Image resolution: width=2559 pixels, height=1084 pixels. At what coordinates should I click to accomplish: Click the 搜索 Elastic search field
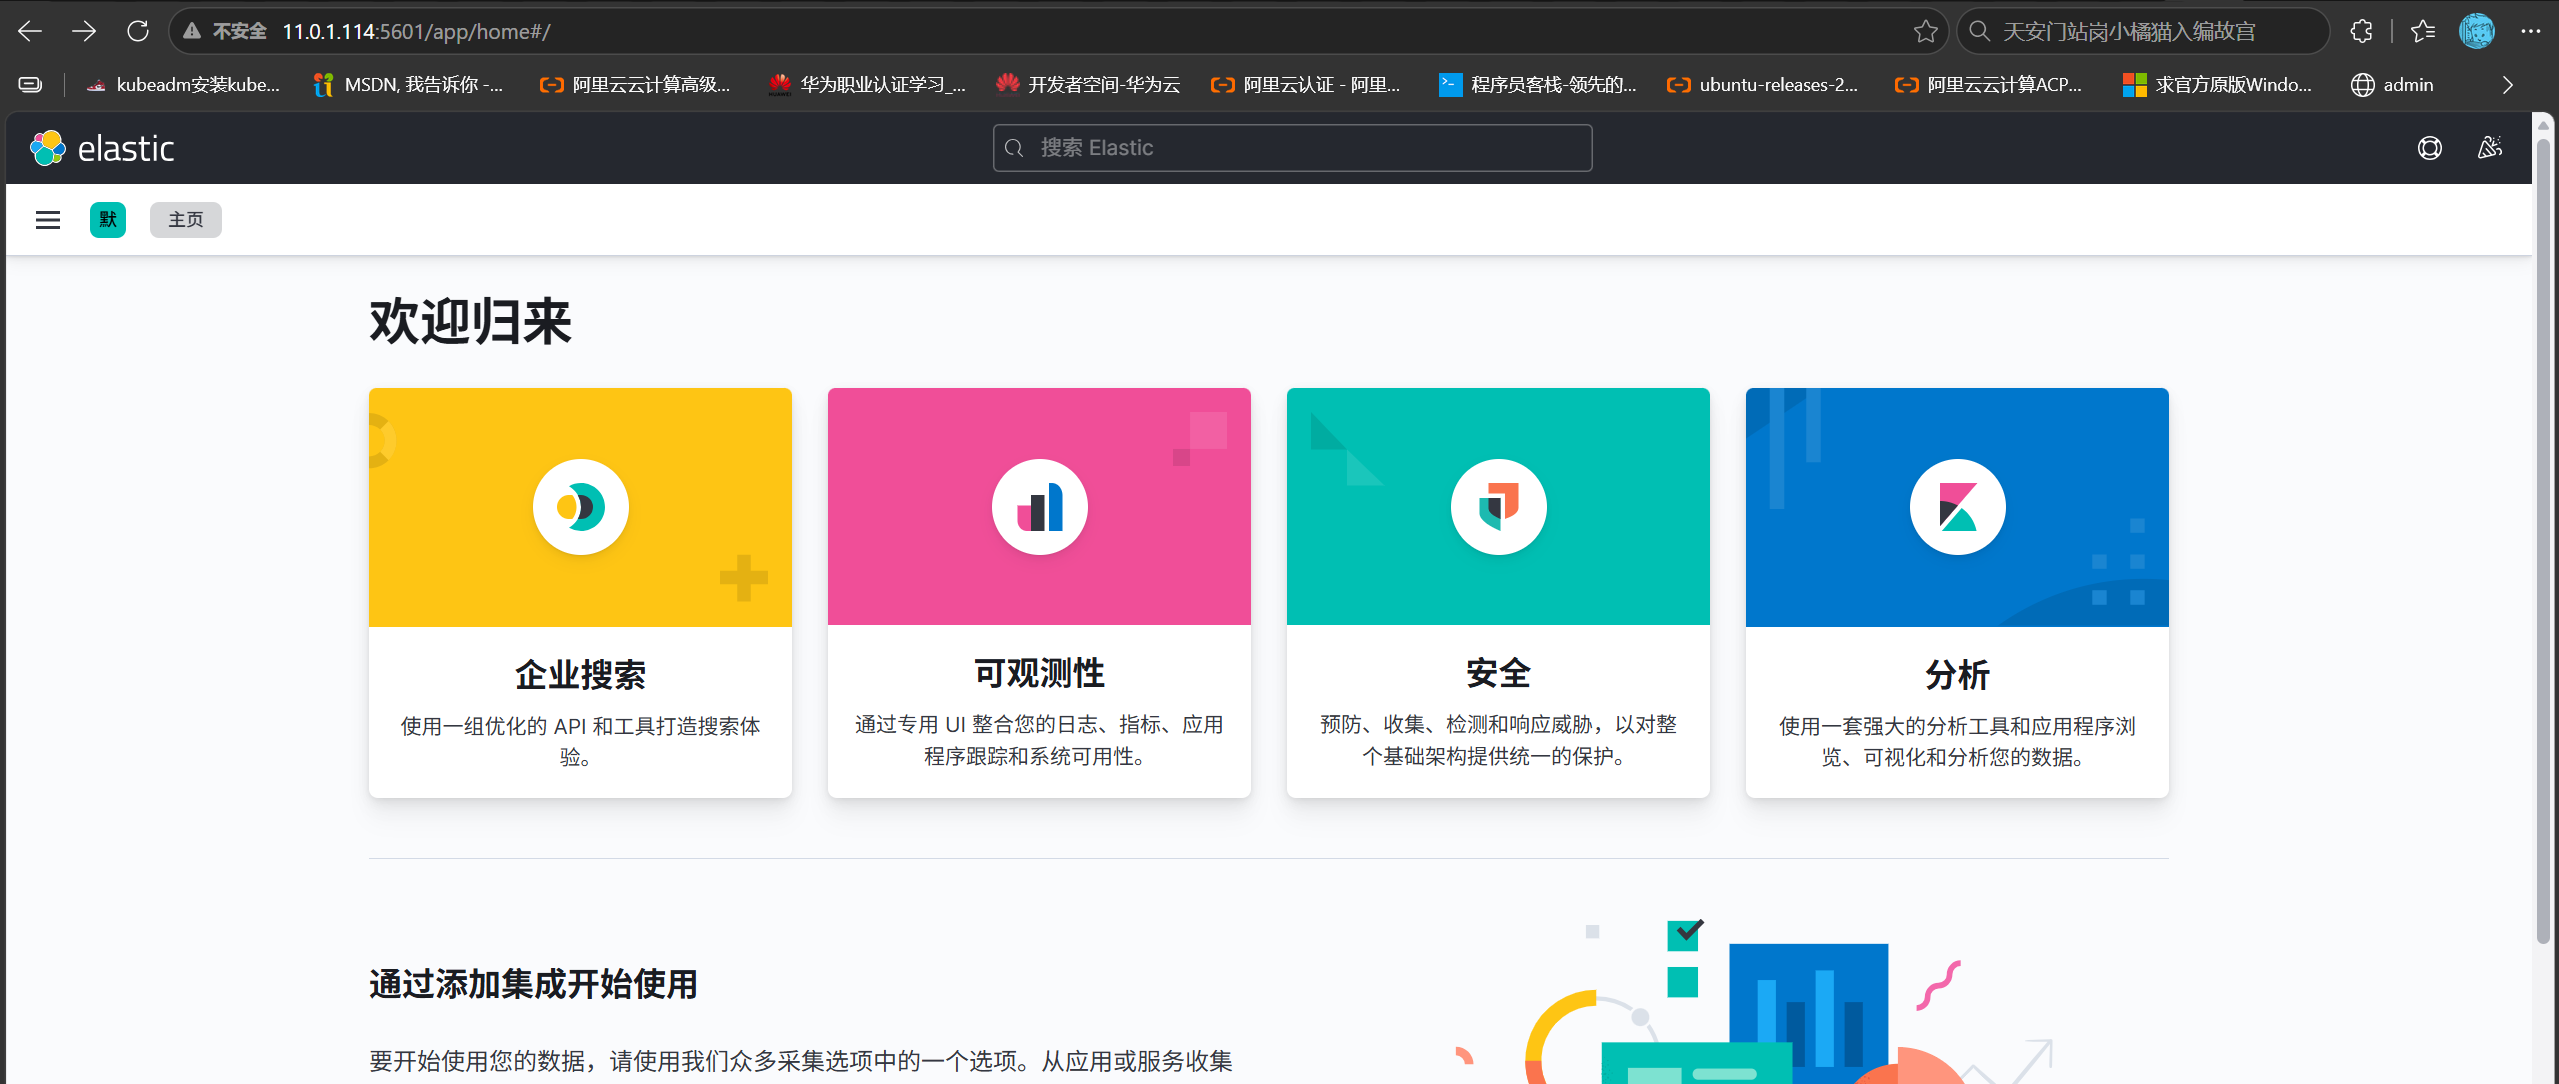coord(1292,148)
